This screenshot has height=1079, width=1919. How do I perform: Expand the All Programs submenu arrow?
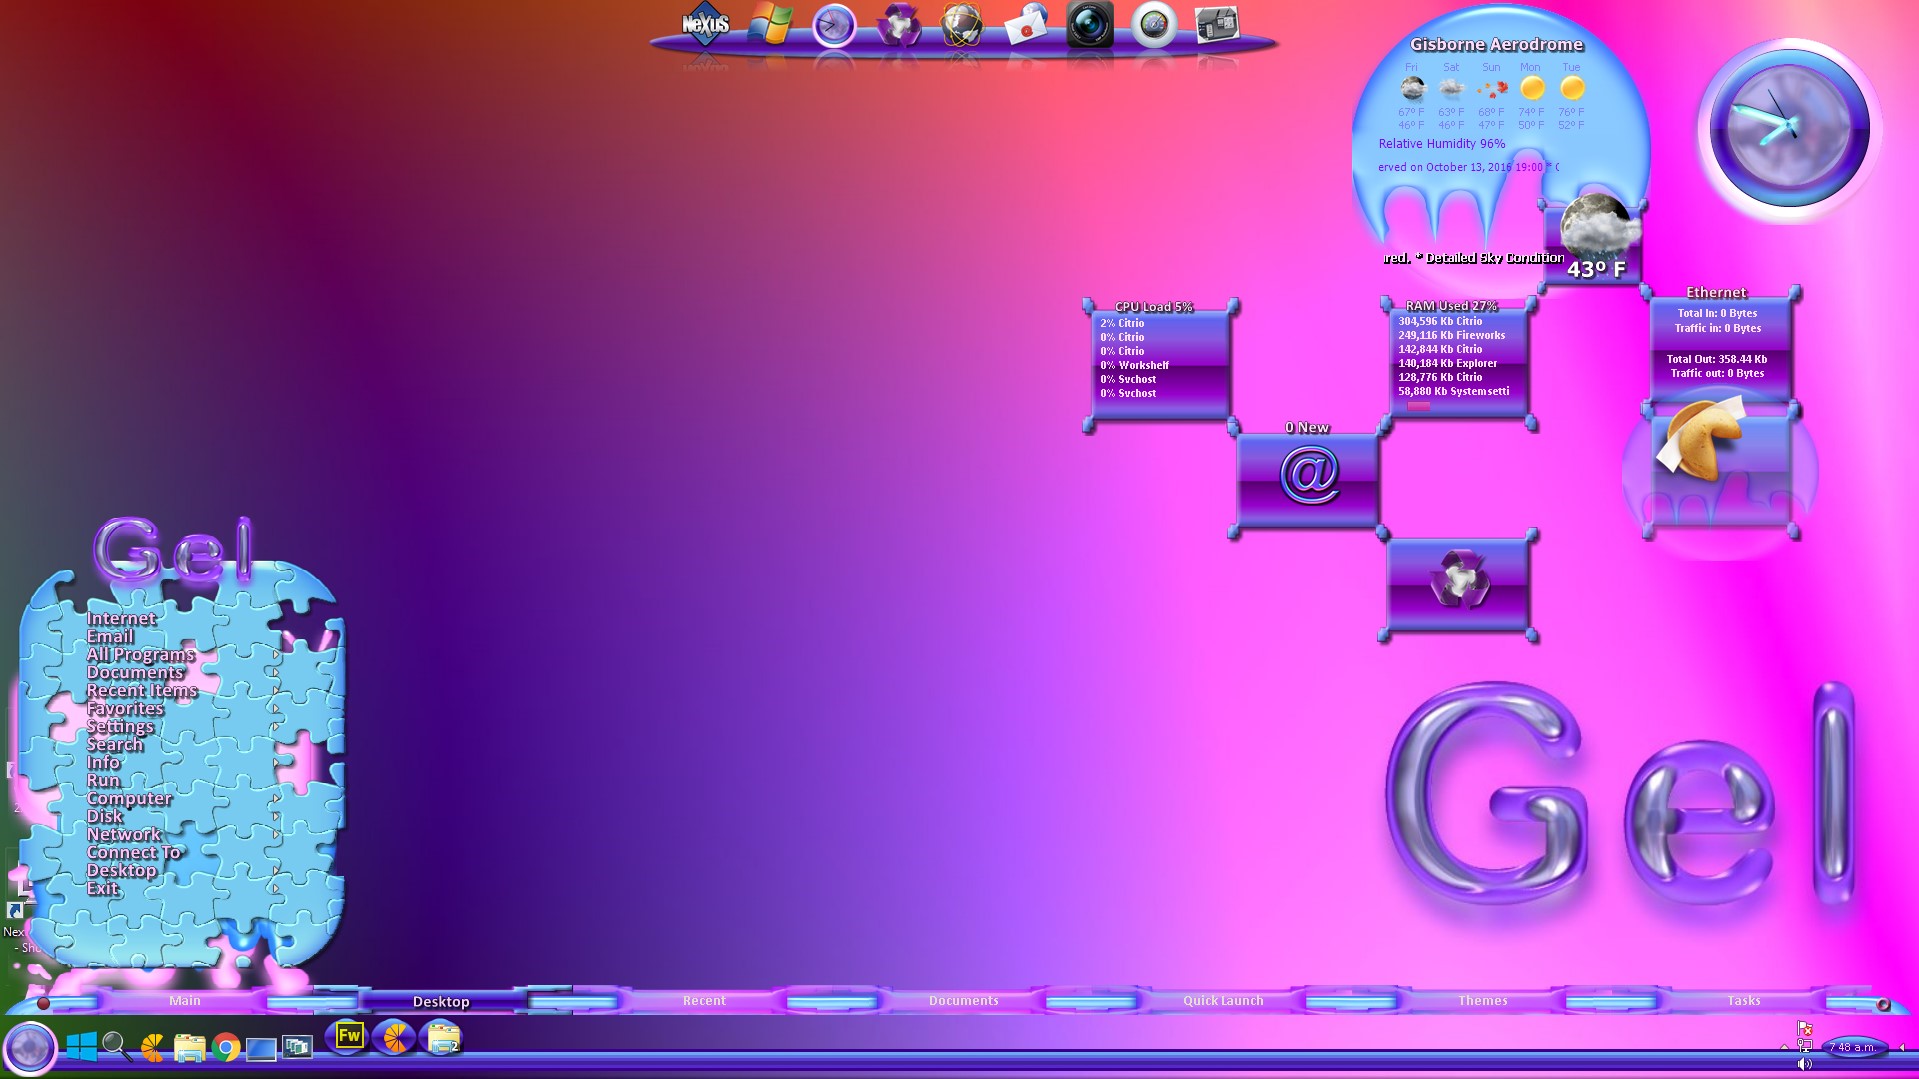[277, 655]
